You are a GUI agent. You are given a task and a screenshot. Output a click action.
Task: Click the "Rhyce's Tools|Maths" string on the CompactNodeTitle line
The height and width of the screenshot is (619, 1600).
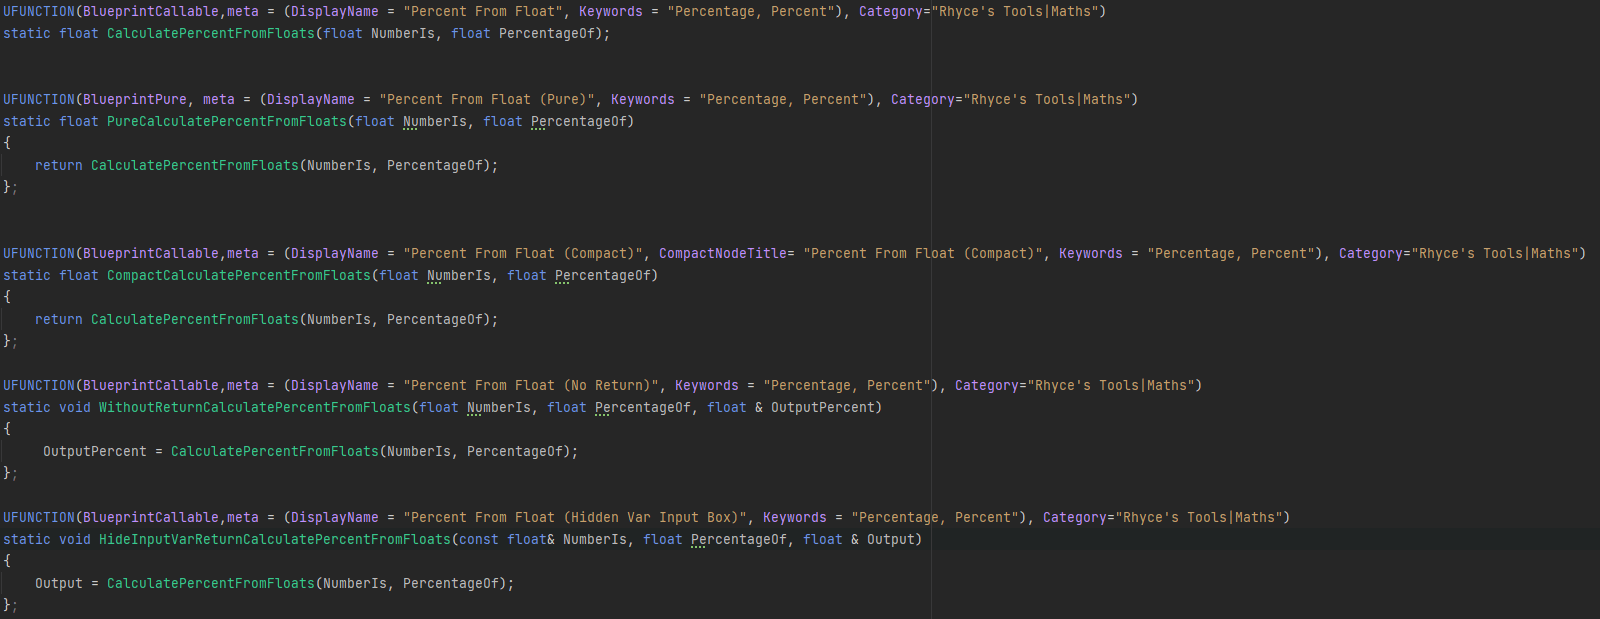(1495, 253)
